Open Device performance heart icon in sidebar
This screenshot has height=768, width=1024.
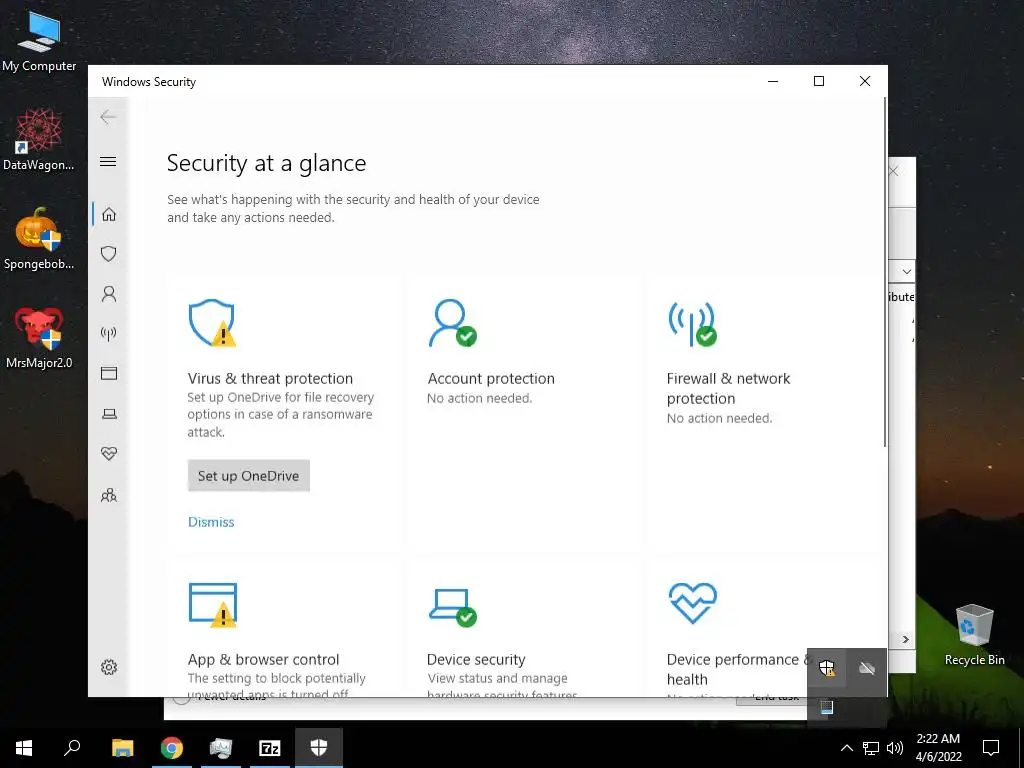[109, 454]
